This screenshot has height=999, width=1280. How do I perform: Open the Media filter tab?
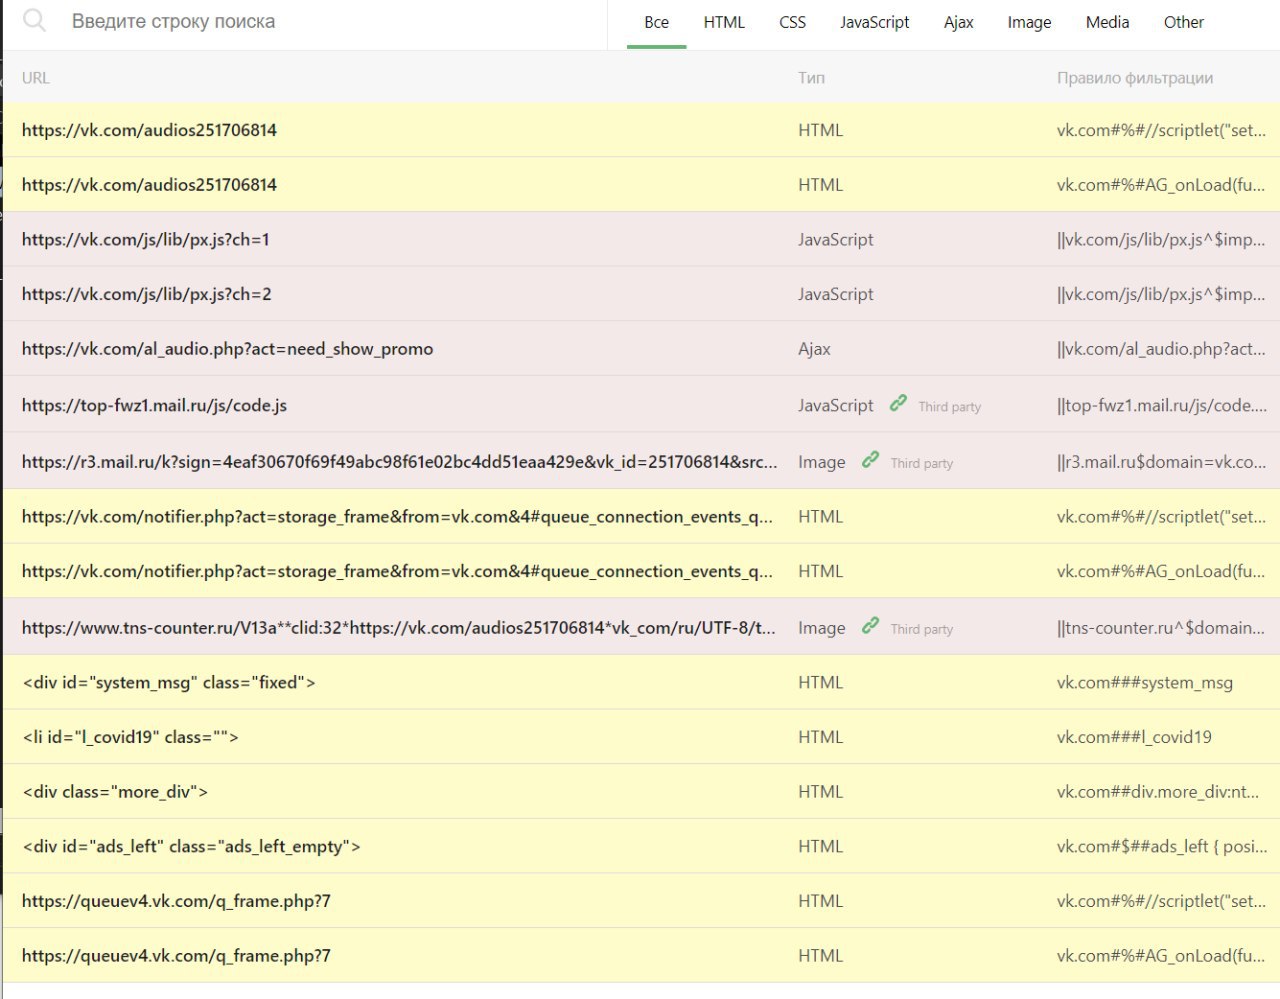tap(1107, 22)
